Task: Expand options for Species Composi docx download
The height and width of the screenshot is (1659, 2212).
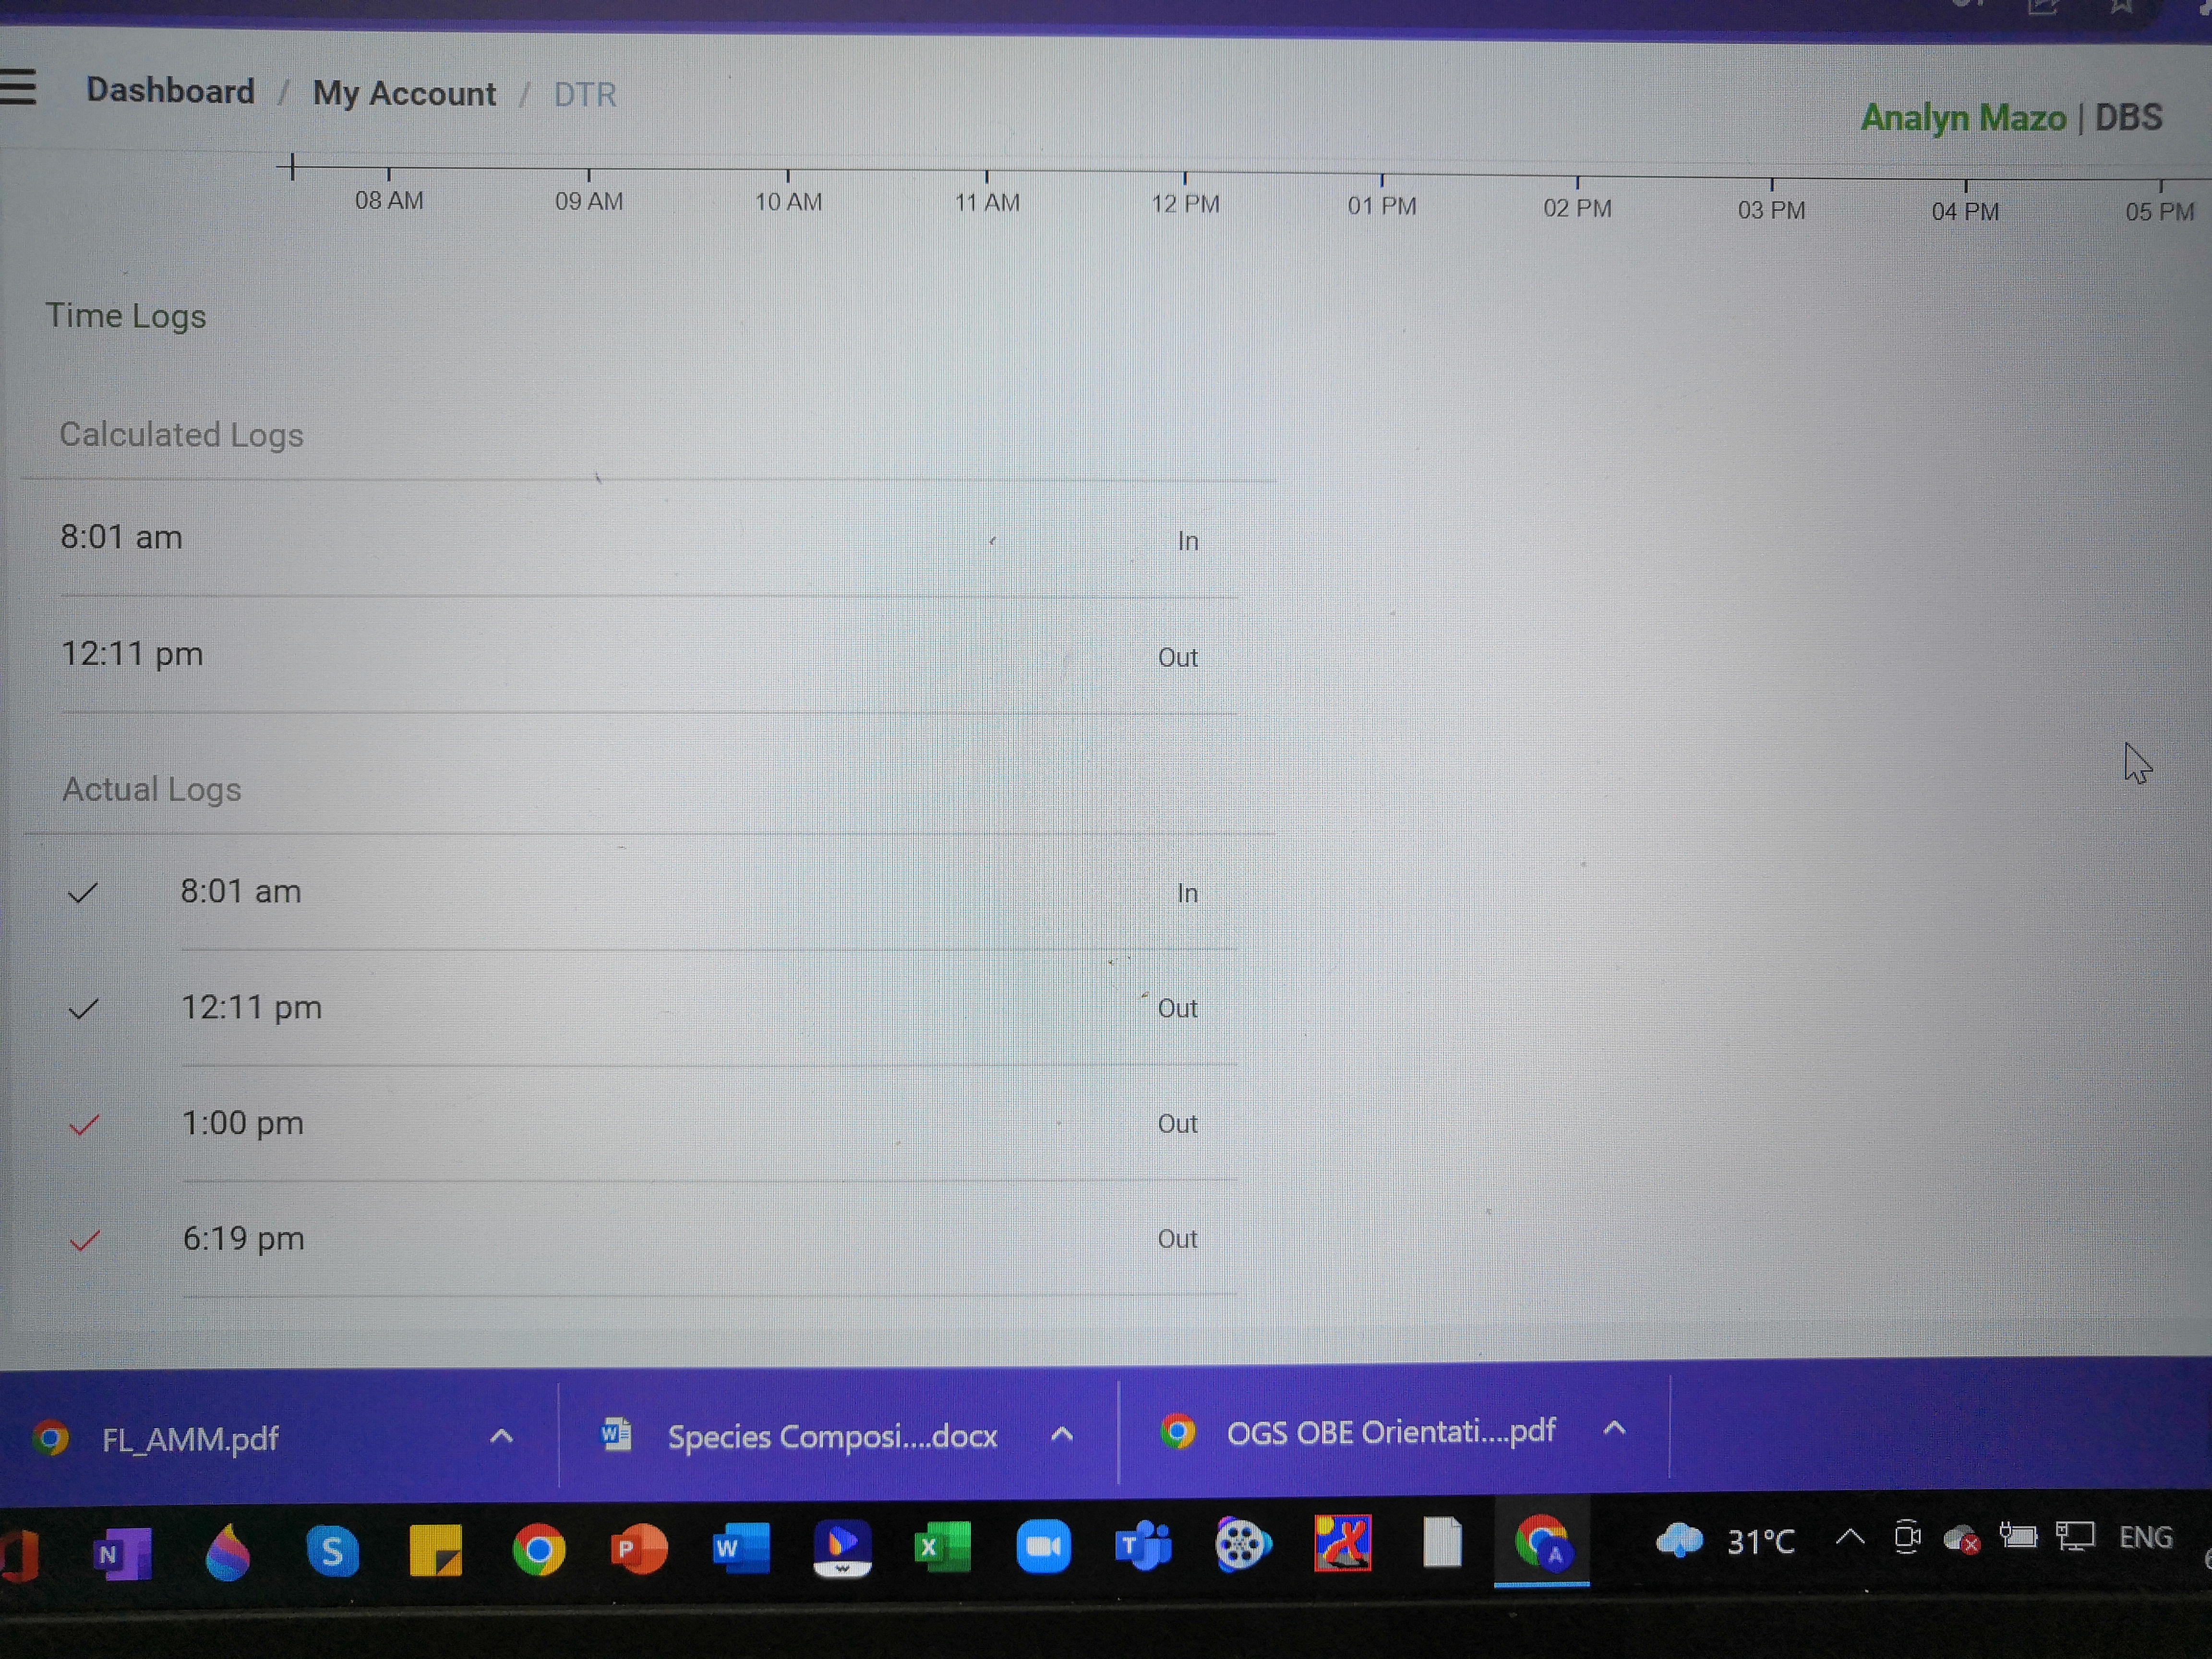Action: tap(1062, 1434)
